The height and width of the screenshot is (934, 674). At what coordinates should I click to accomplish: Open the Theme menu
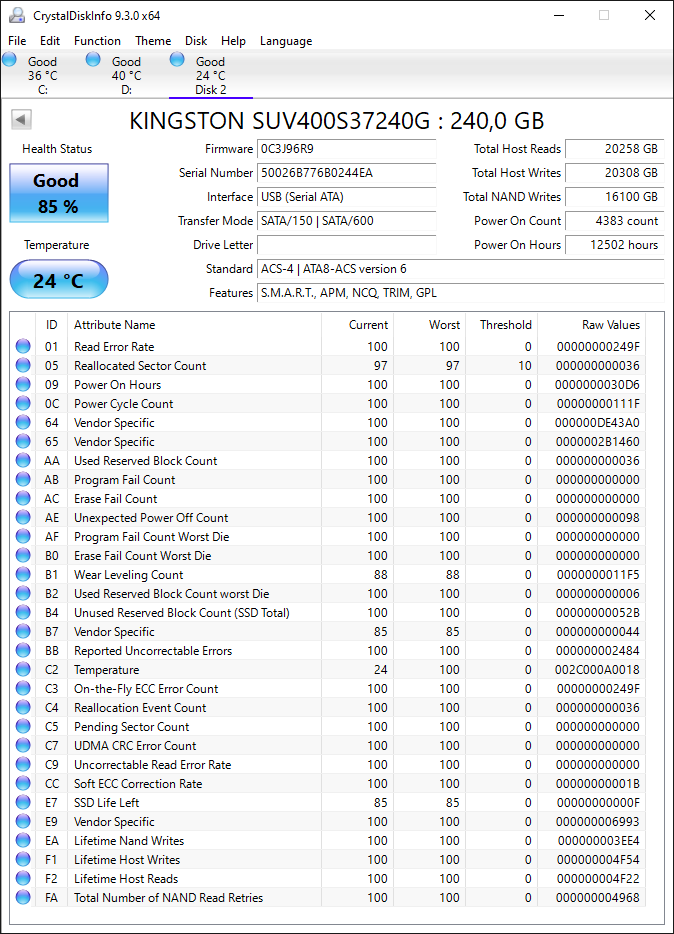point(153,41)
